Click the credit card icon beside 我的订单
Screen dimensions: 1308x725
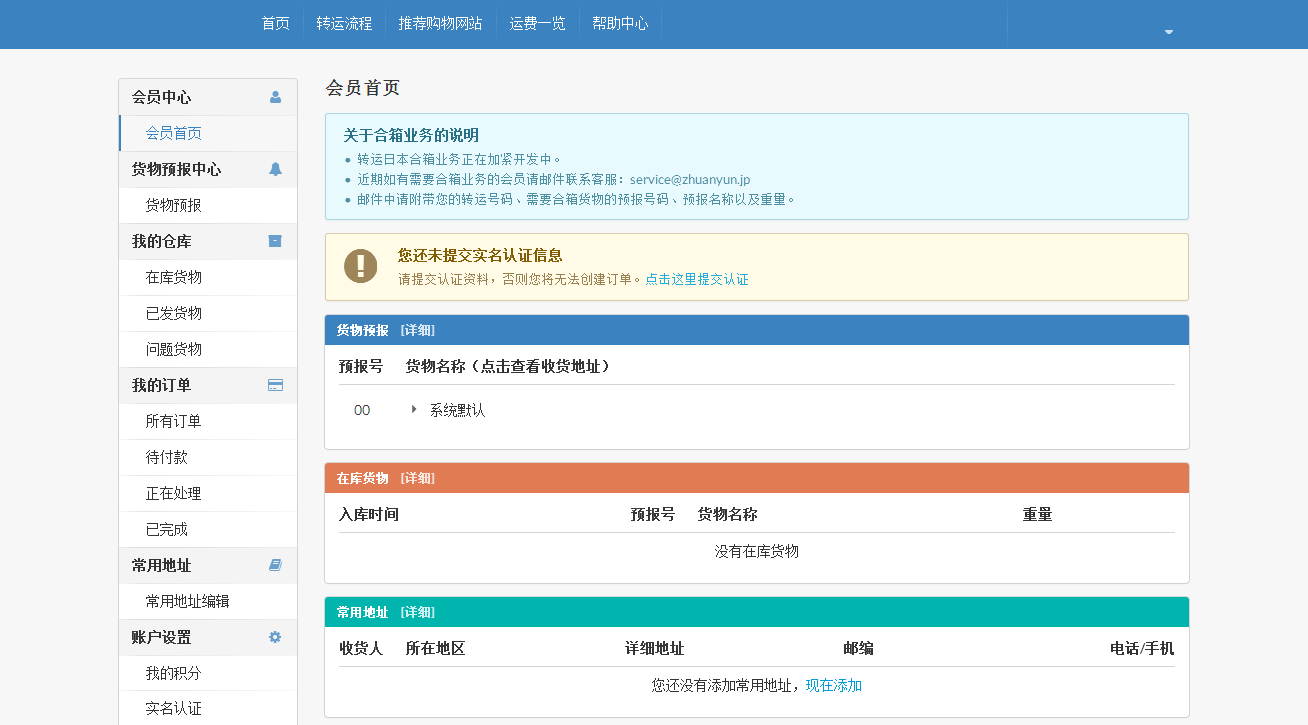pyautogui.click(x=275, y=385)
